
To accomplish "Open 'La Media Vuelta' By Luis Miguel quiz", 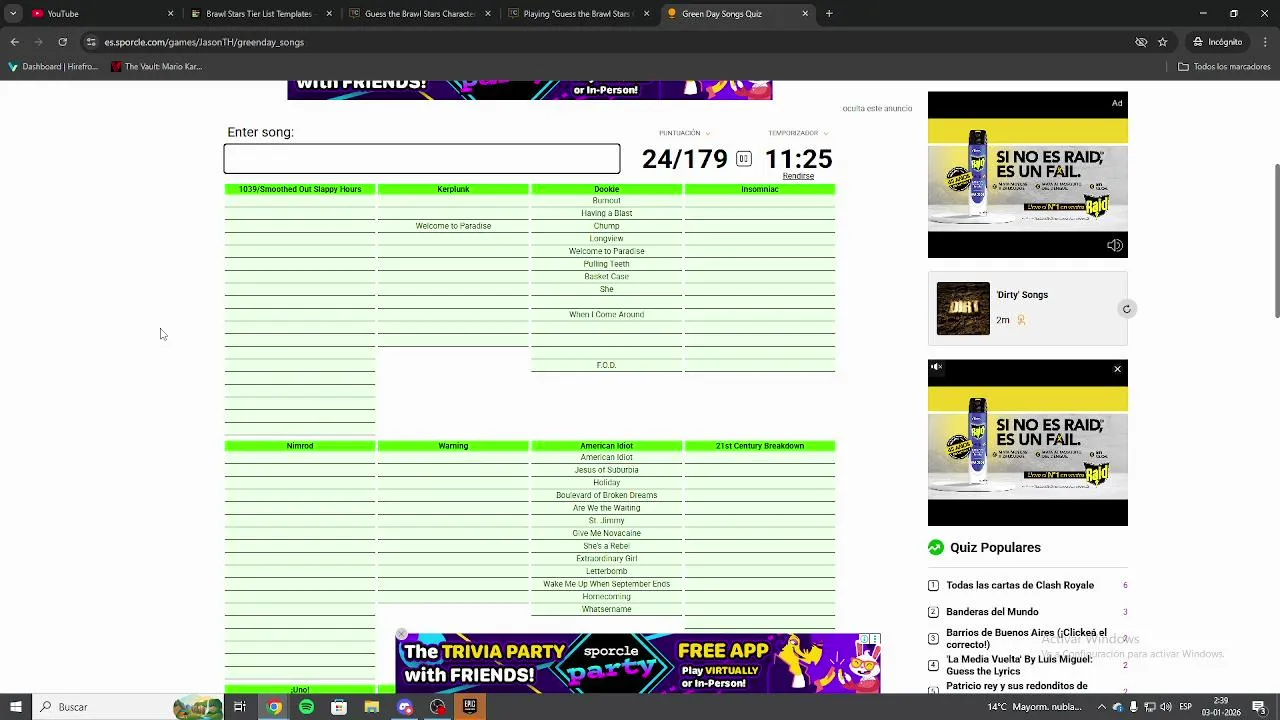I will click(1019, 665).
